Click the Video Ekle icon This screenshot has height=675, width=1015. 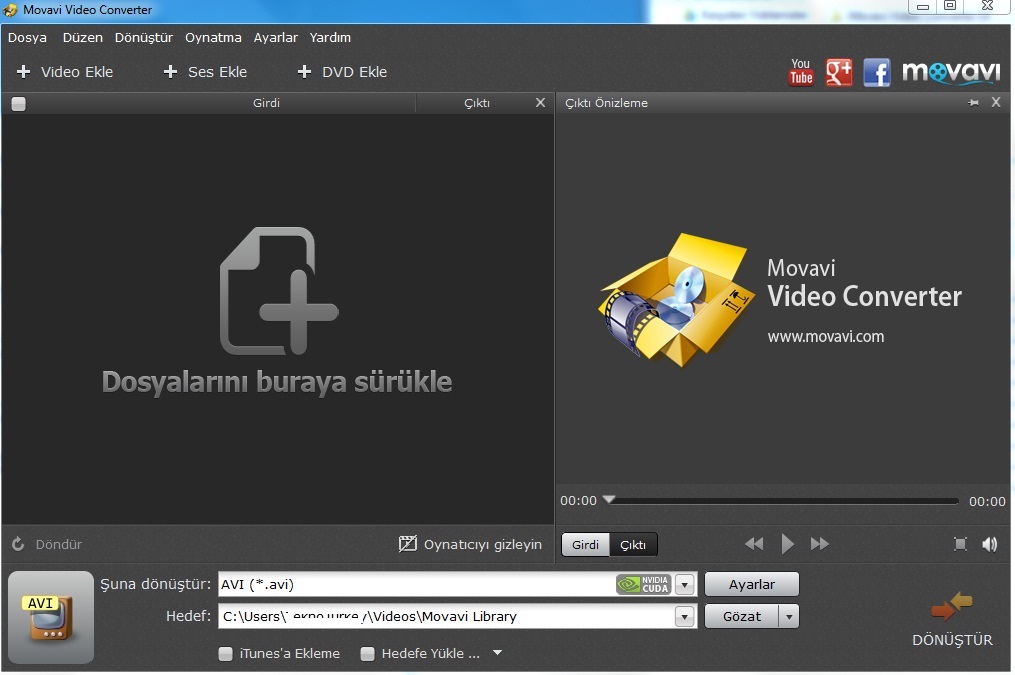[23, 71]
